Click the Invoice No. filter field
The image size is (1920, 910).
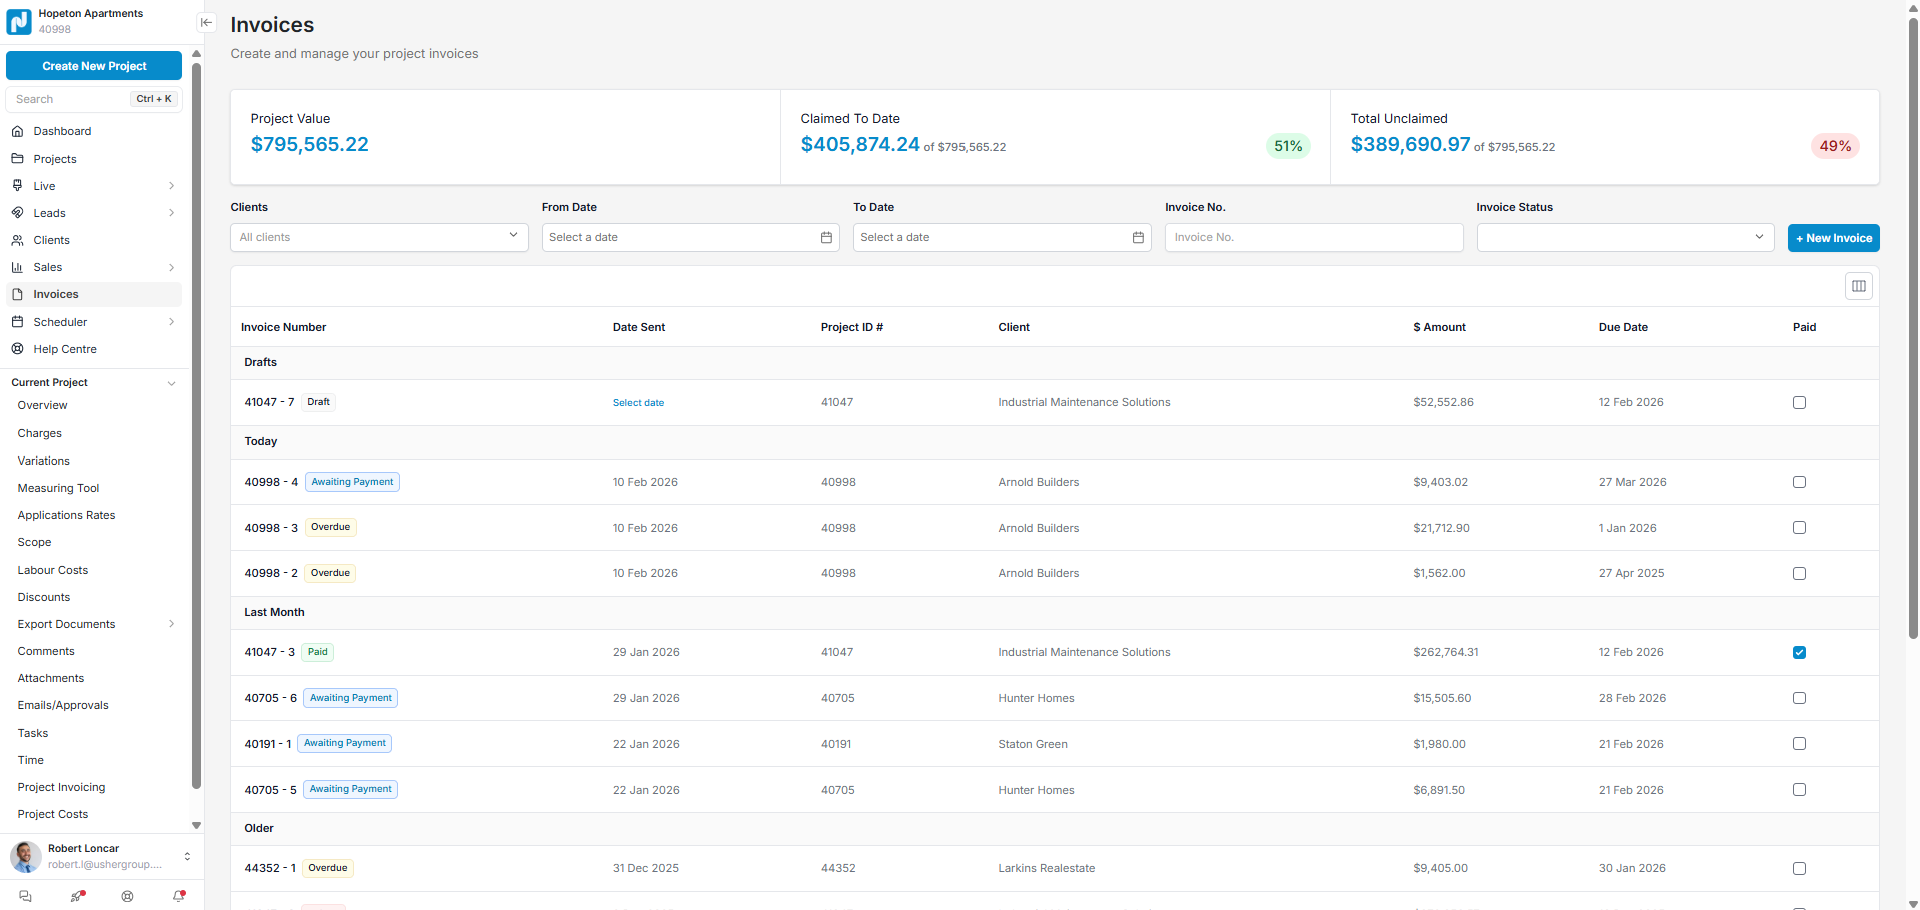point(1313,238)
